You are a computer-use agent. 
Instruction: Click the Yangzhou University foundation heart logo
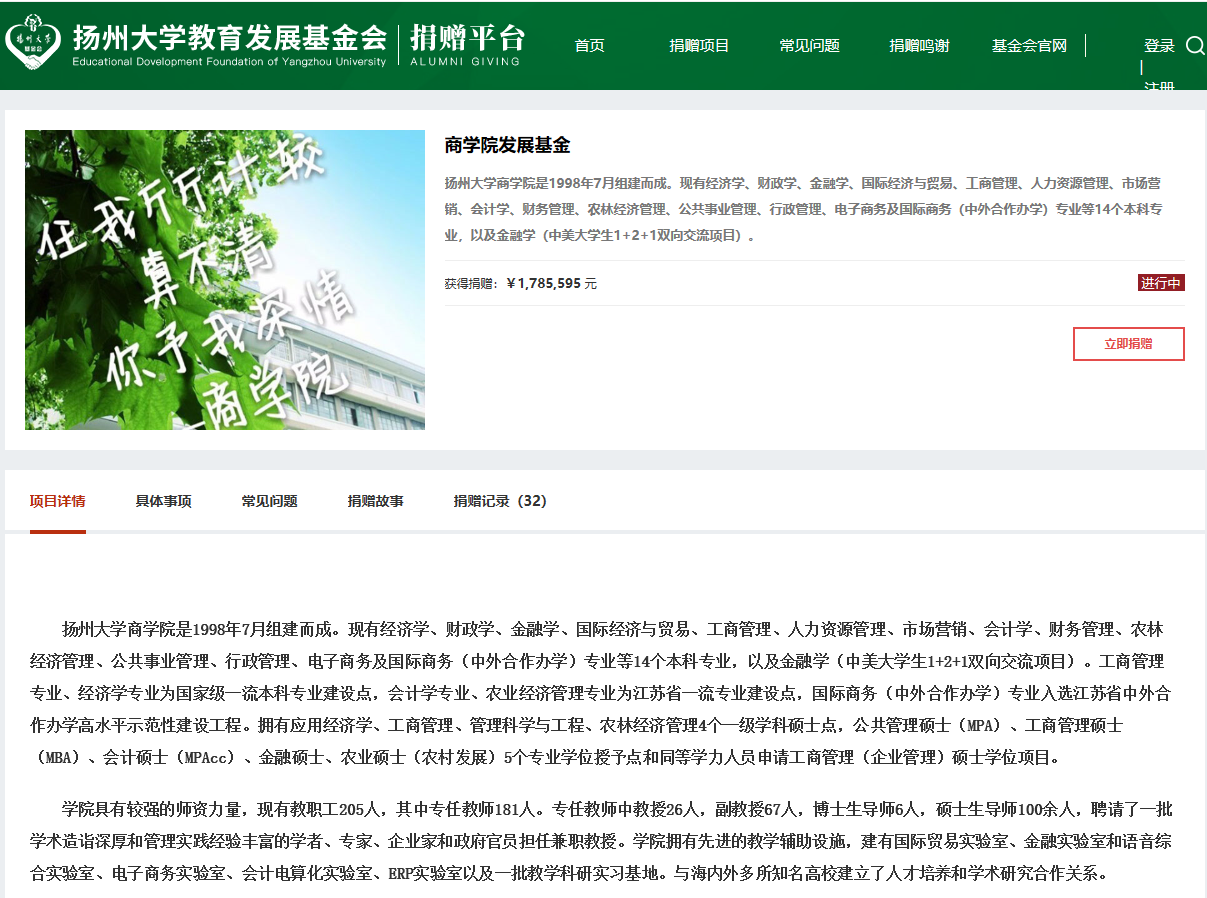[x=33, y=45]
